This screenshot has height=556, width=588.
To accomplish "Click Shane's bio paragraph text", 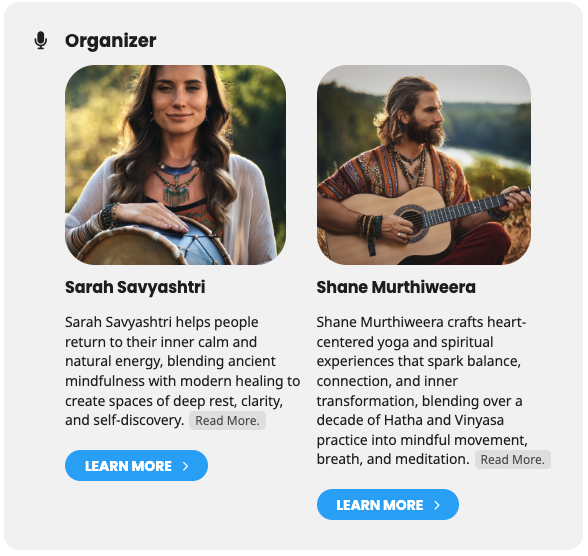I will click(x=422, y=391).
